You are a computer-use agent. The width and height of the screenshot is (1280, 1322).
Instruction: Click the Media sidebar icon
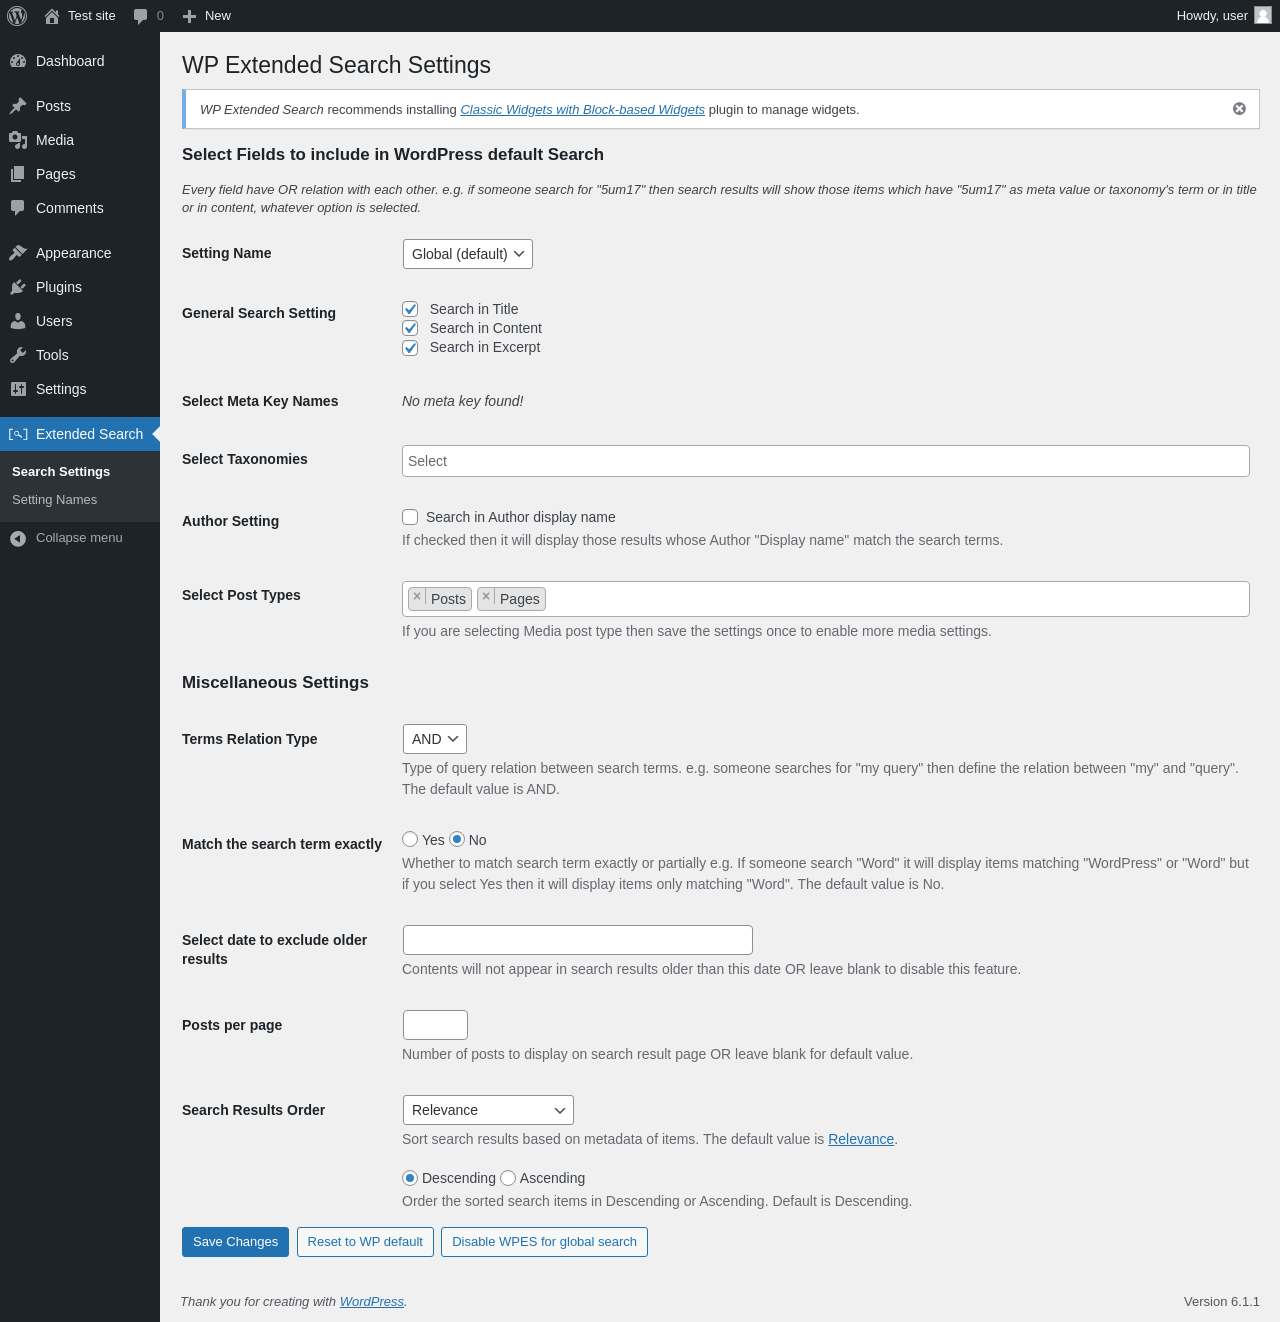pyautogui.click(x=18, y=140)
